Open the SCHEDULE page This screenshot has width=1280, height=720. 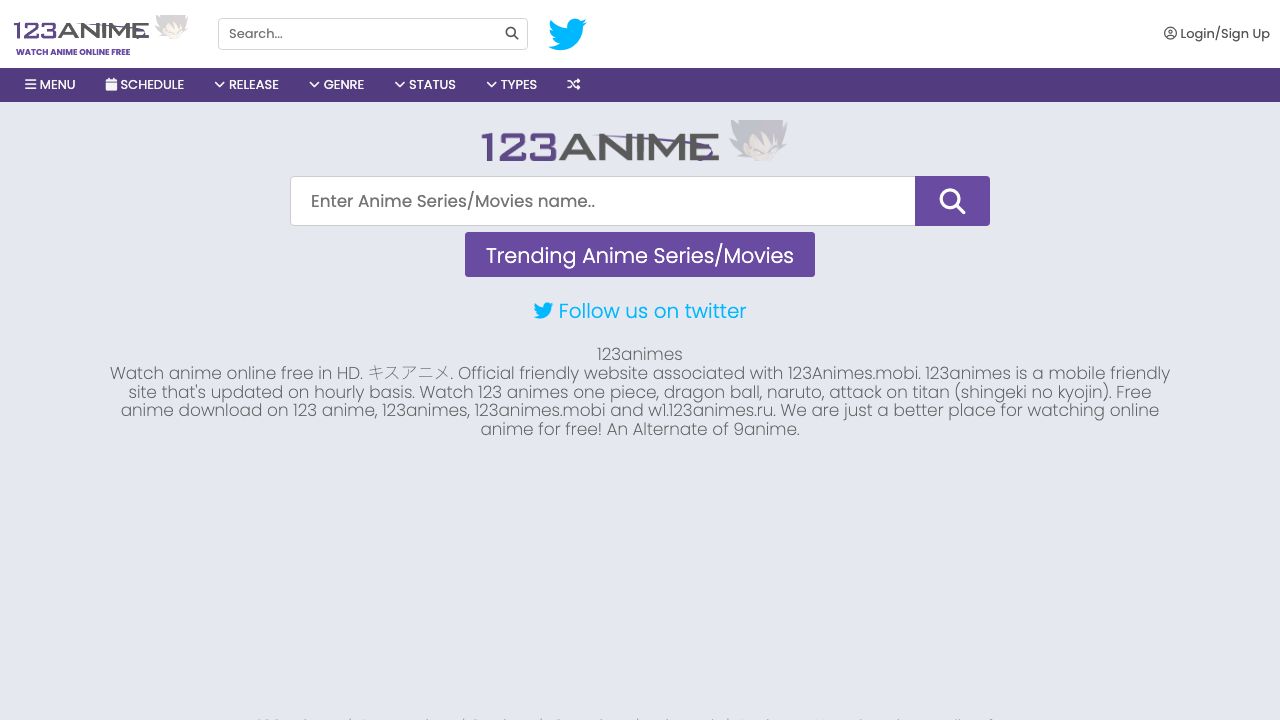tap(145, 85)
